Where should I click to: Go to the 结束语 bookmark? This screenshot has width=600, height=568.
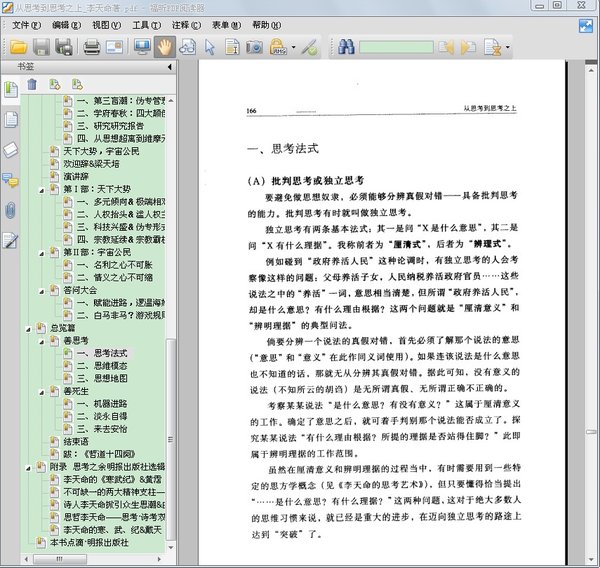[x=76, y=441]
